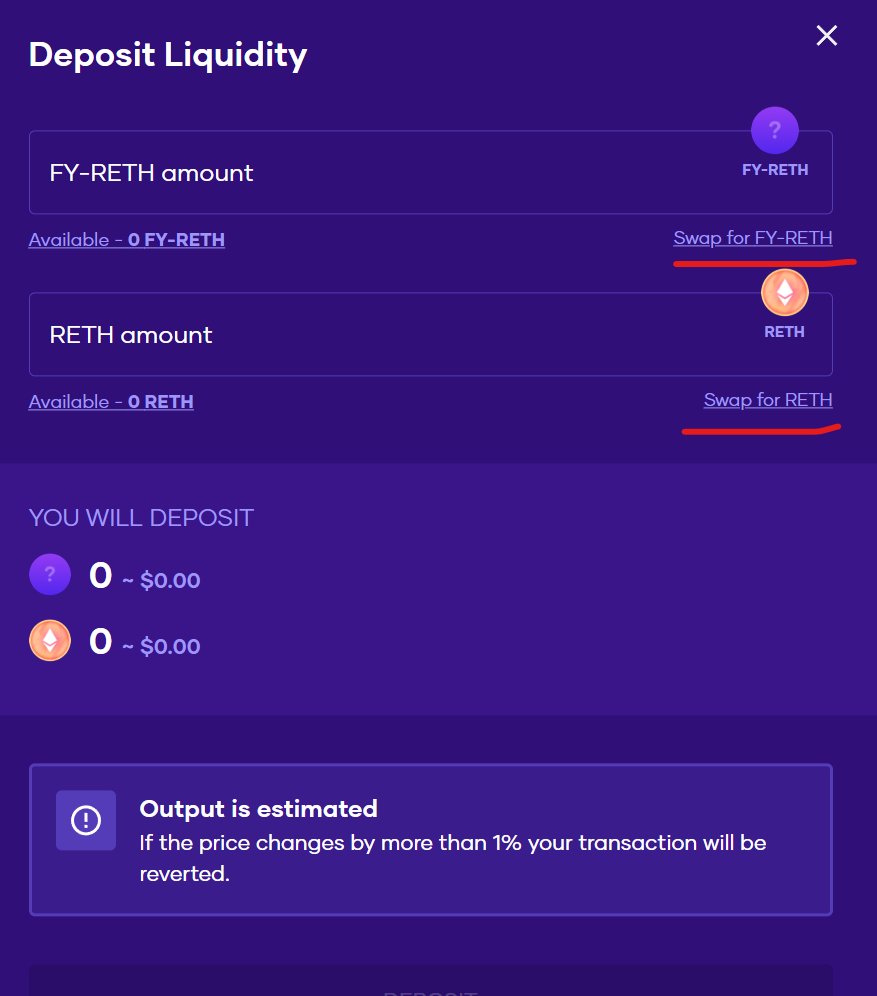The width and height of the screenshot is (877, 996).
Task: Click the FY-RETH amount input field
Action: [x=431, y=172]
